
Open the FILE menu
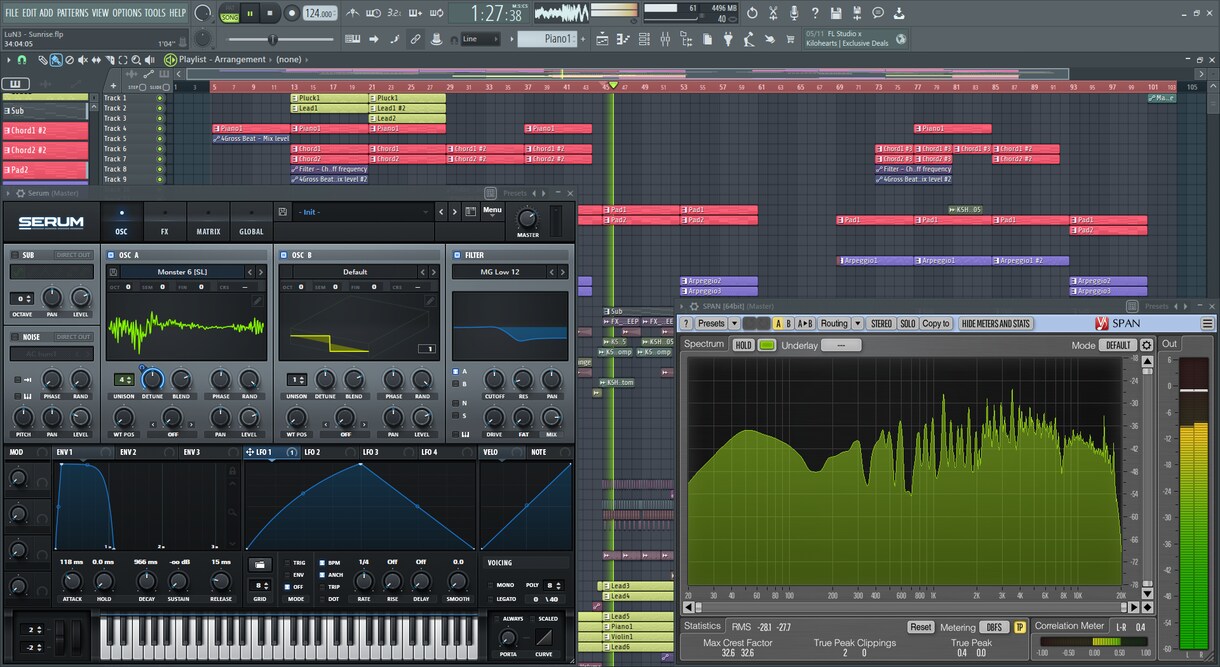(x=12, y=13)
